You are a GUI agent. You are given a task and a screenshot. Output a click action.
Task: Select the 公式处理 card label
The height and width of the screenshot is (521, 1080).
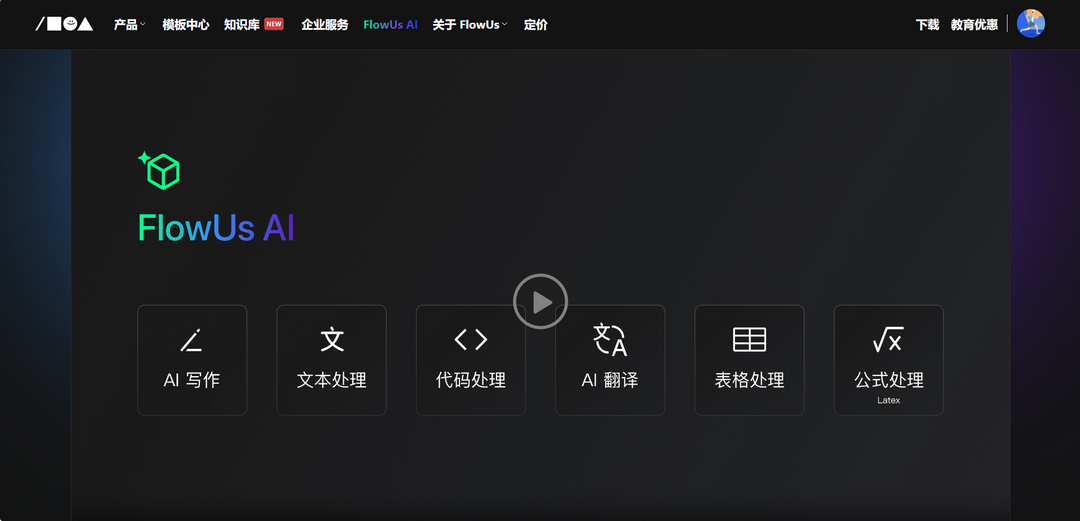pos(889,380)
